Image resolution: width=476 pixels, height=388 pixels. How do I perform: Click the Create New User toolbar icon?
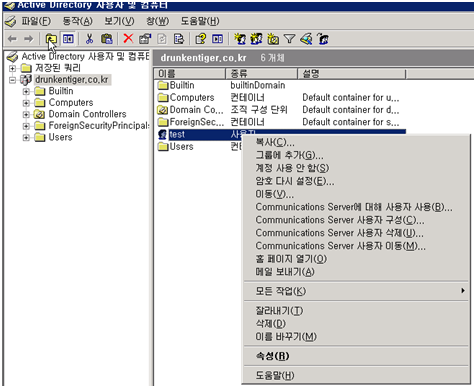(240, 39)
